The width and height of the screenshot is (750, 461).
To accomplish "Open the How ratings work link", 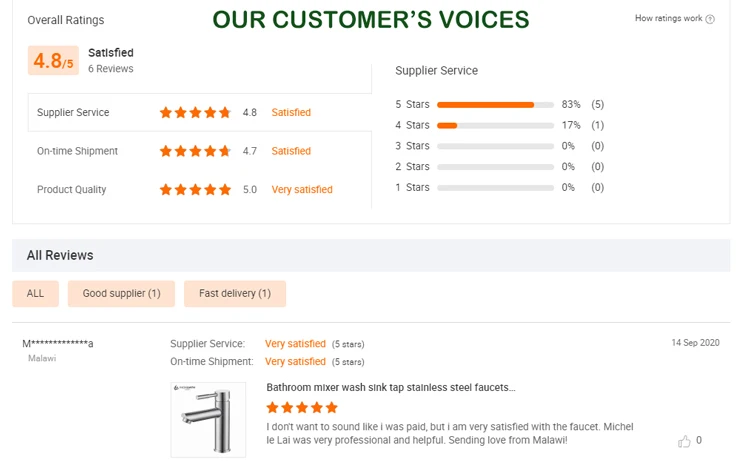I will pos(668,19).
